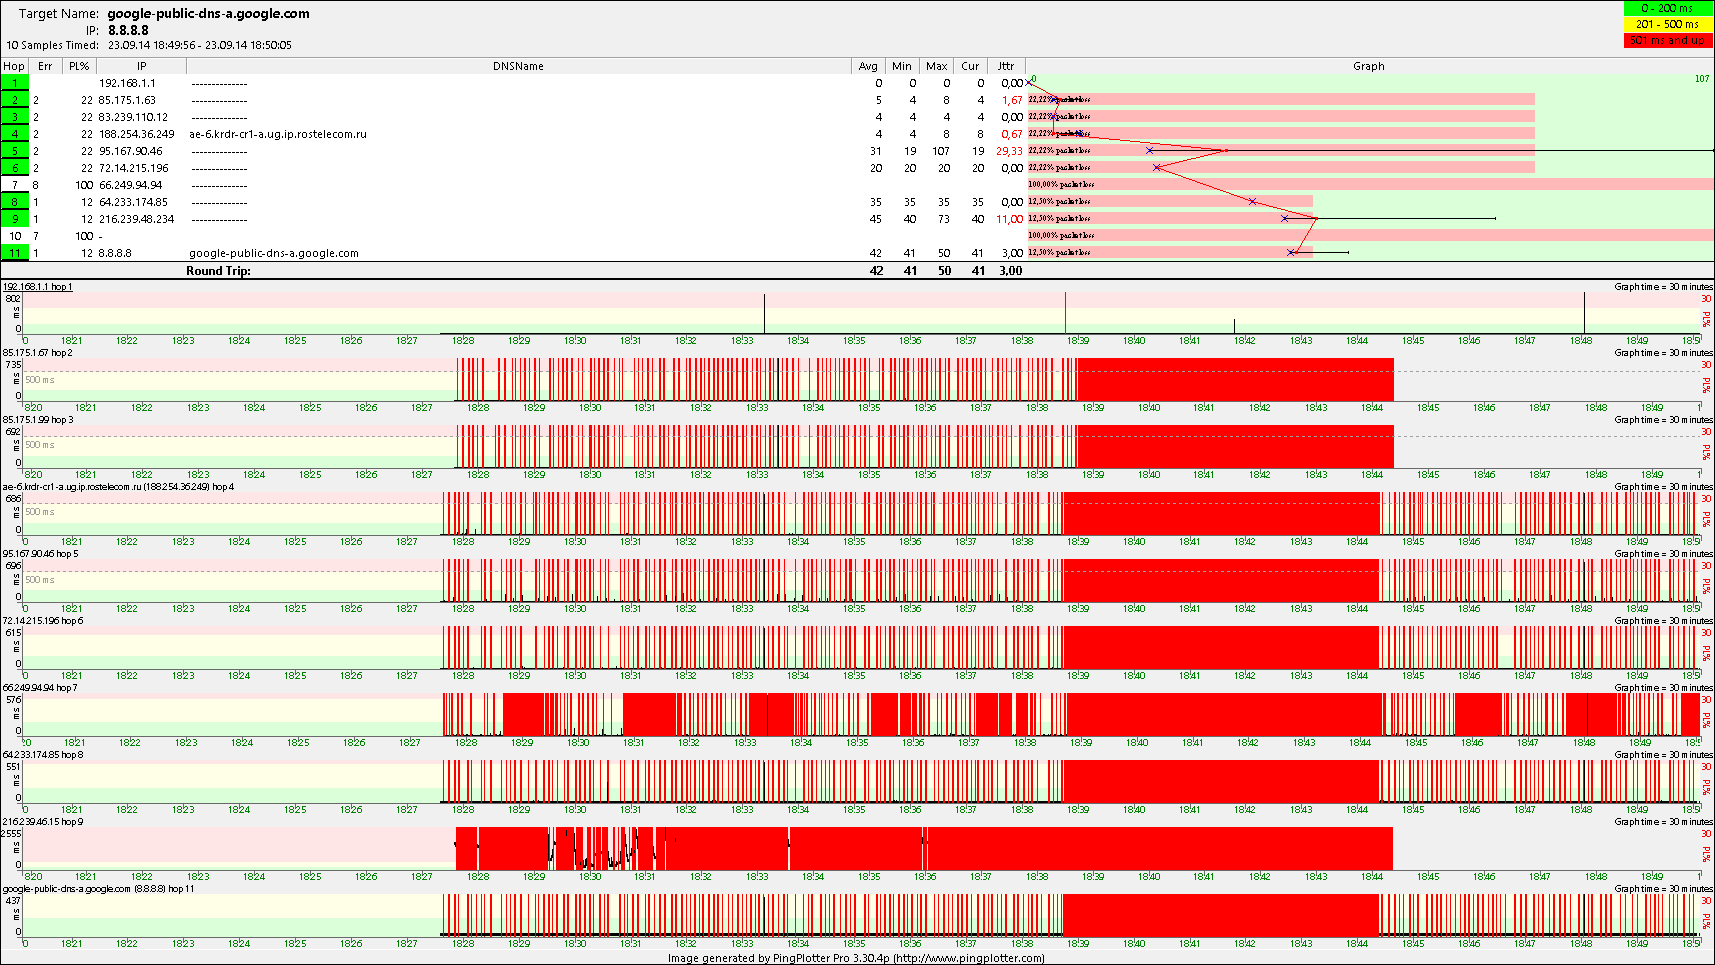The height and width of the screenshot is (965, 1715).
Task: Select the green hop 11 number box
Action: click(14, 253)
